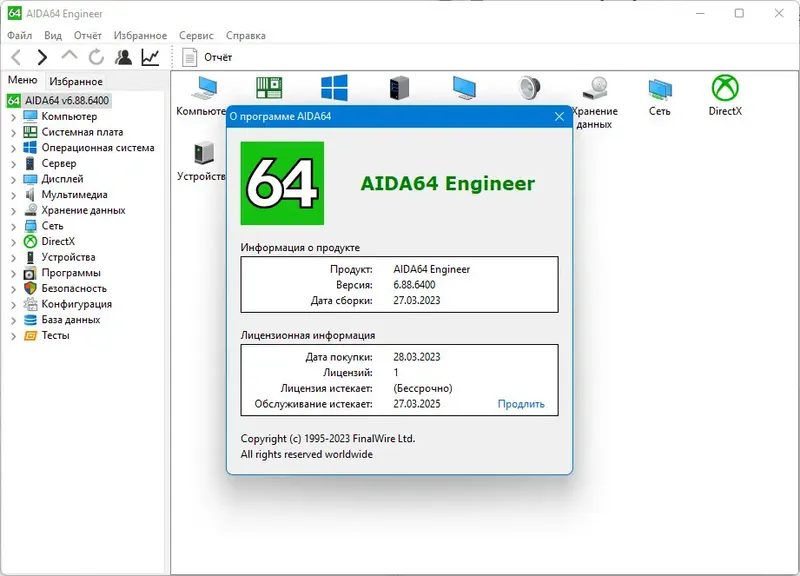Click the shield icon of Безопасность in tree
Viewport: 800px width, 576px height.
(x=31, y=288)
